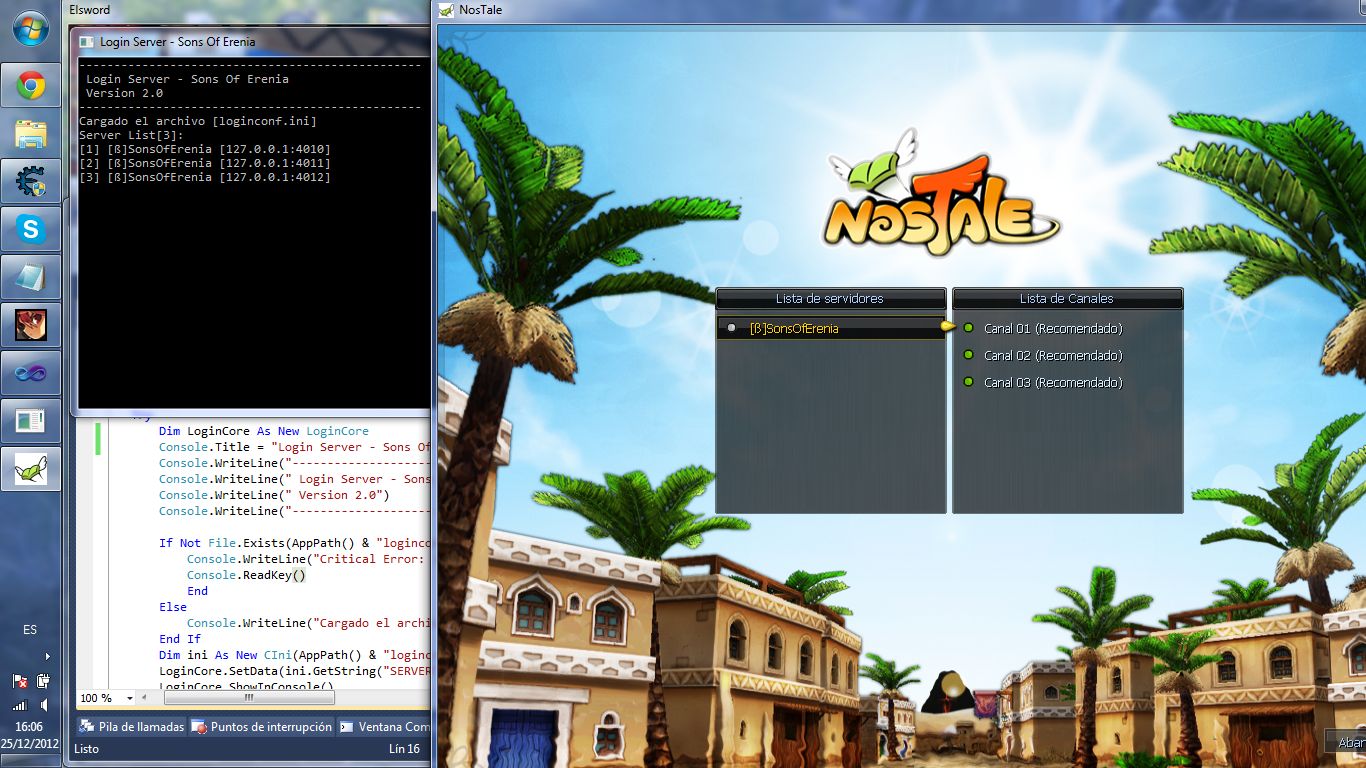
Task: Click code line 'LoginCore.SetData(ini.GetString'
Action: point(294,671)
